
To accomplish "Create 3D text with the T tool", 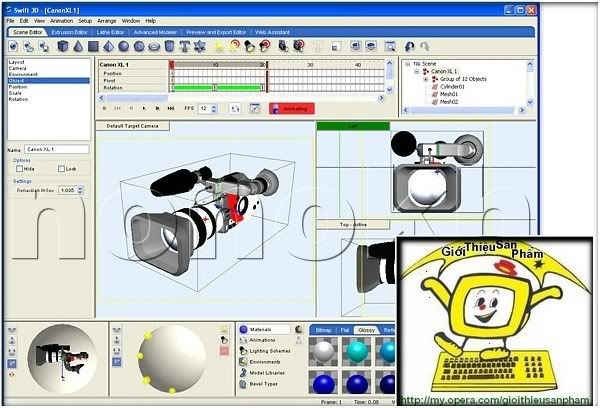I will (184, 46).
